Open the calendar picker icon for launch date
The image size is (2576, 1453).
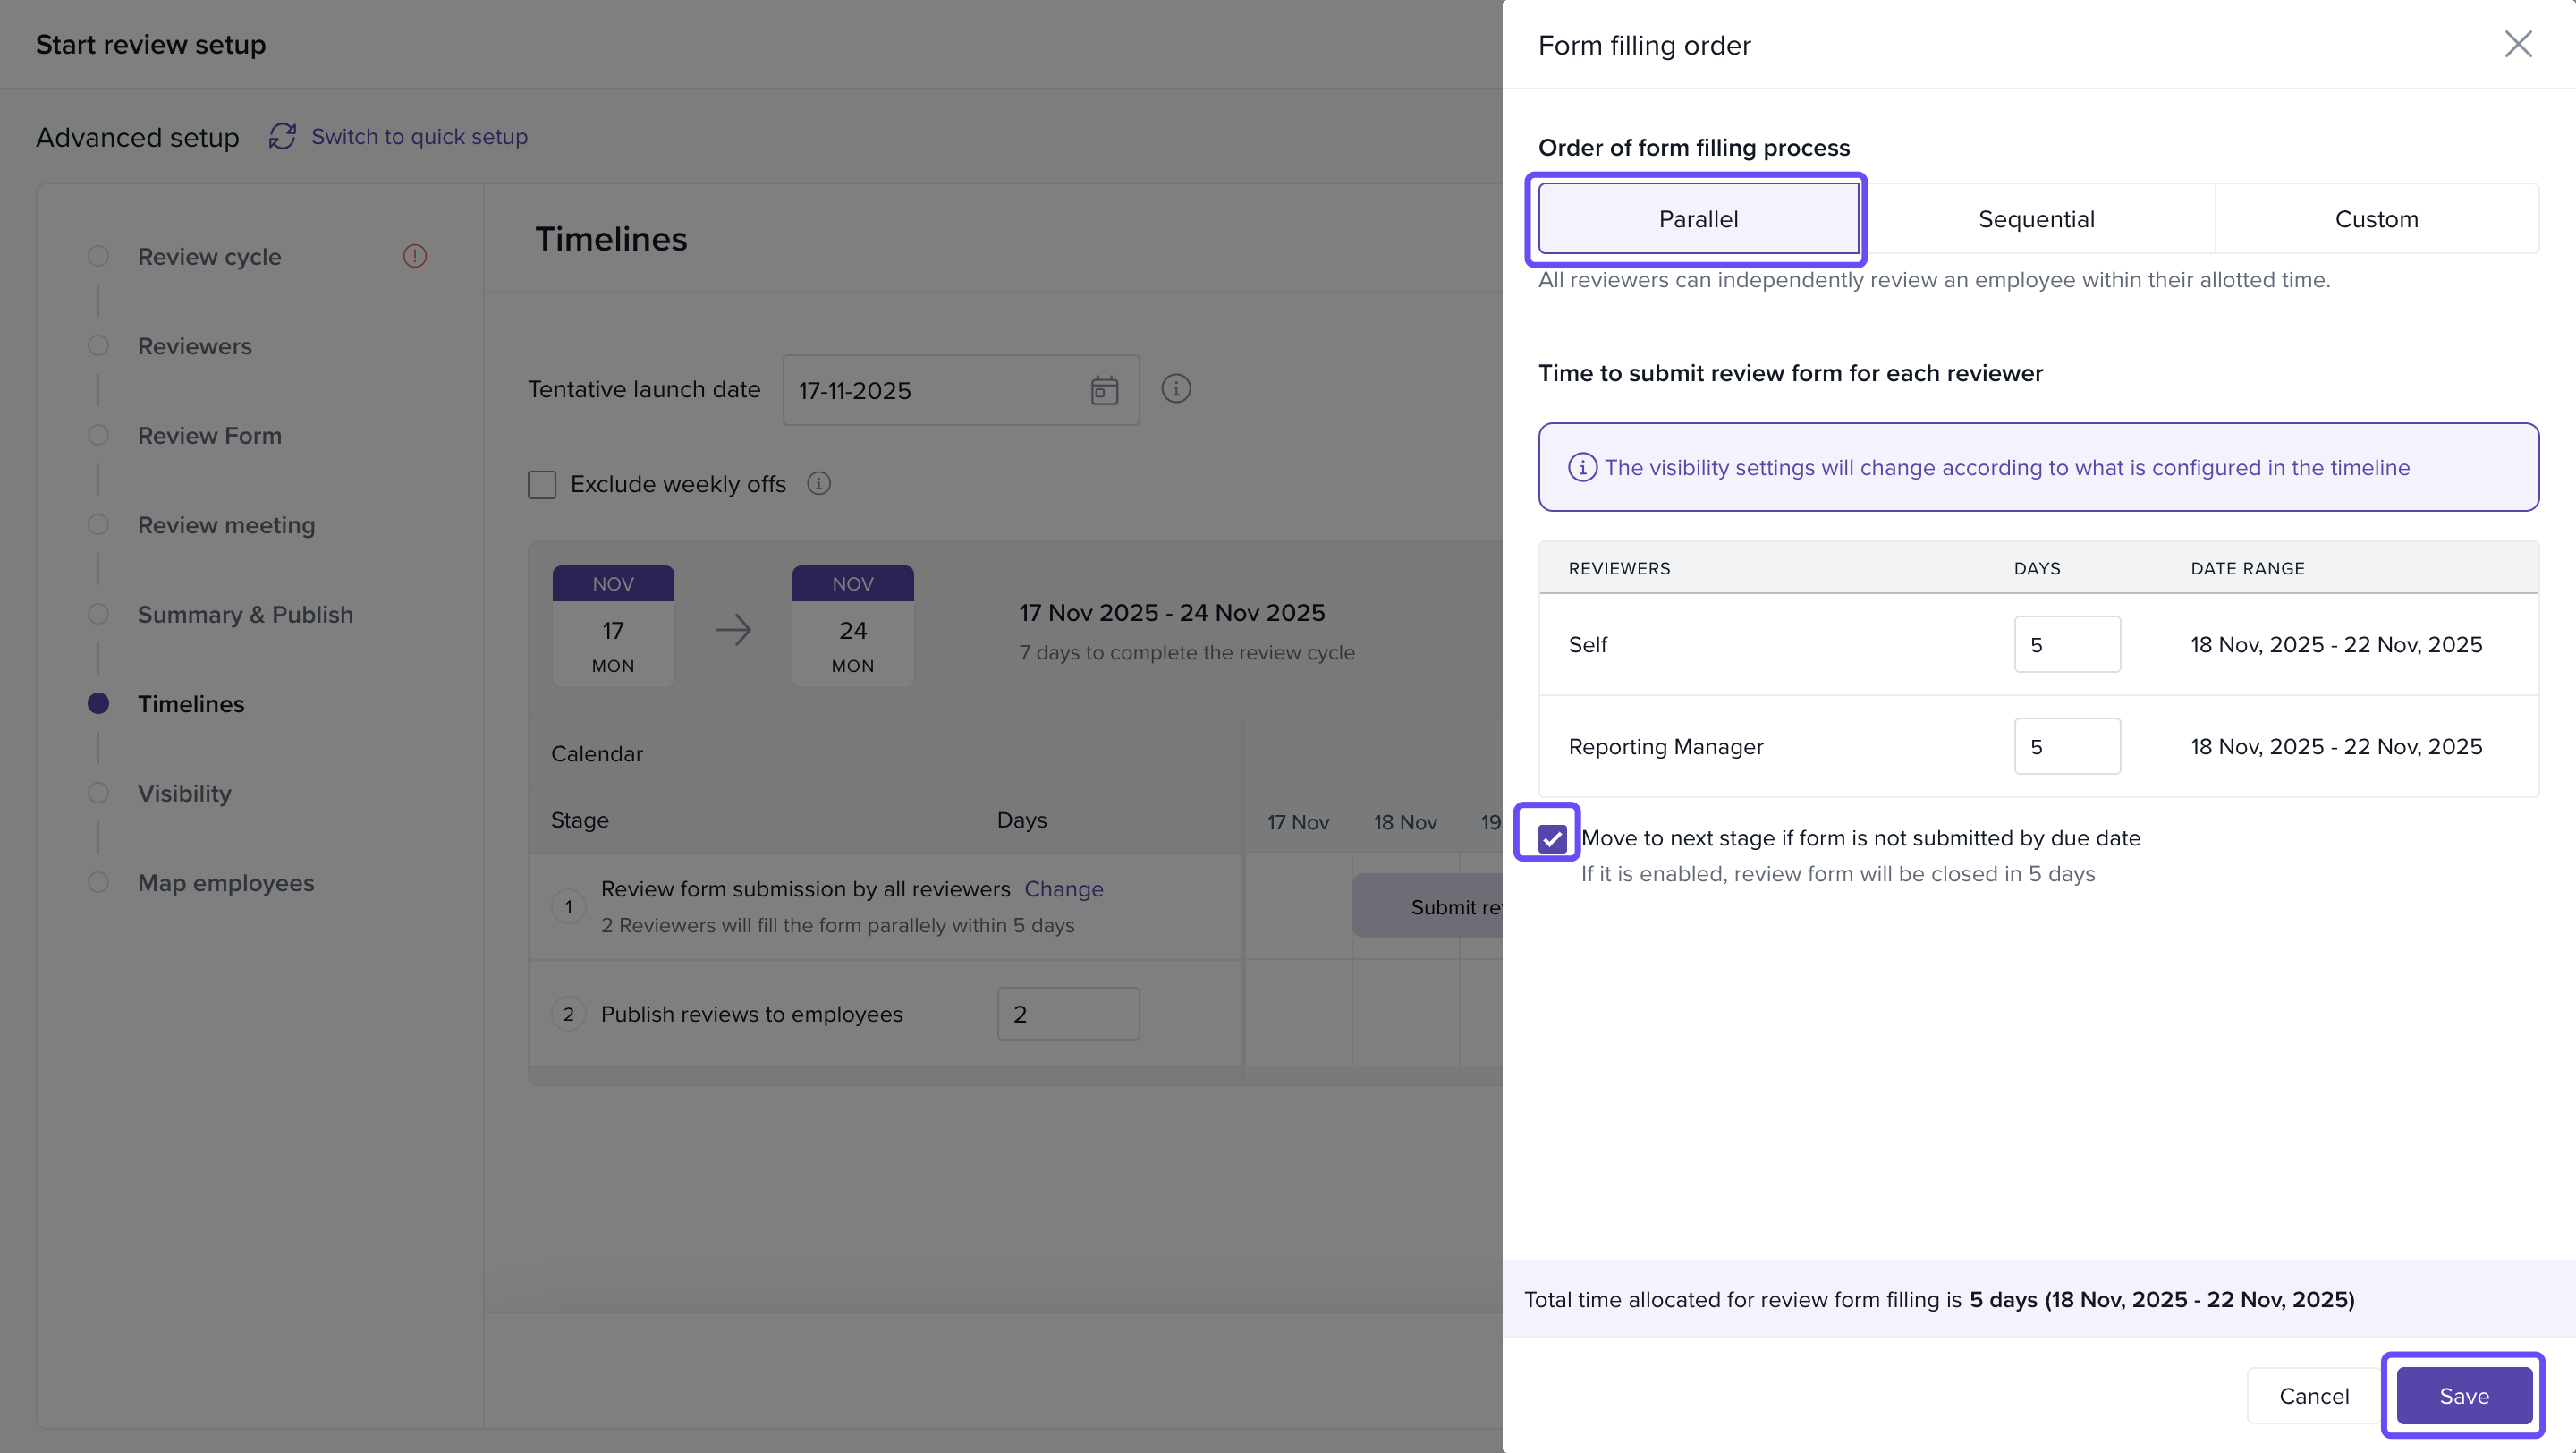1104,390
